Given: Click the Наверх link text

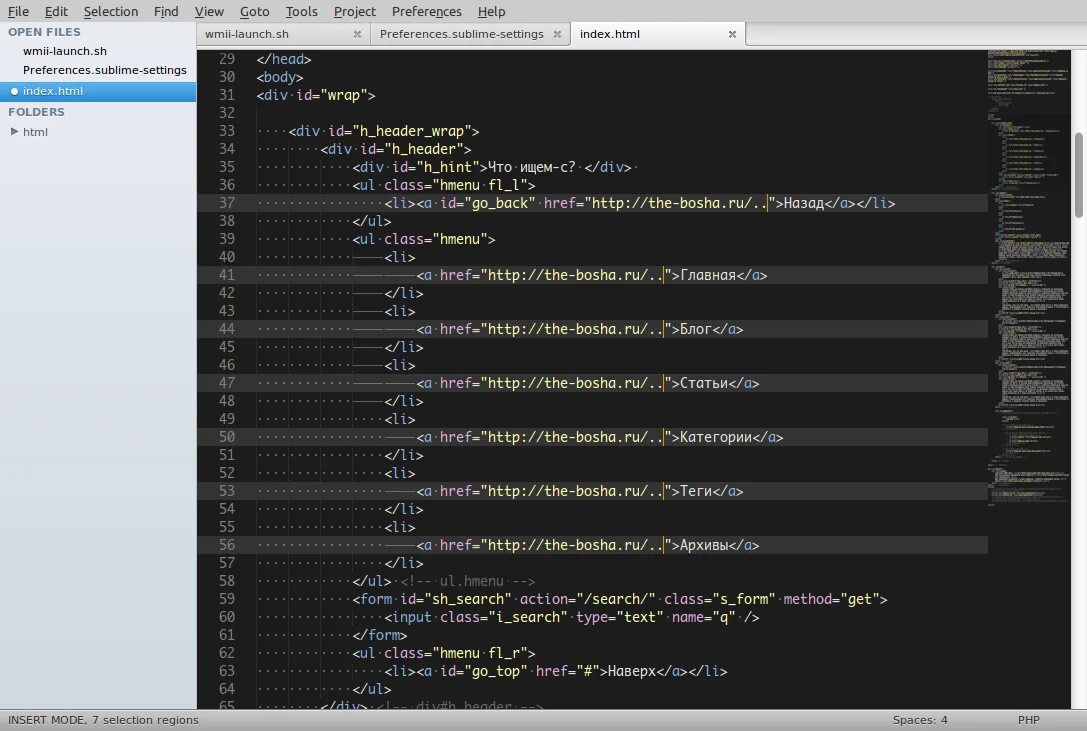Looking at the screenshot, I should click(632, 671).
